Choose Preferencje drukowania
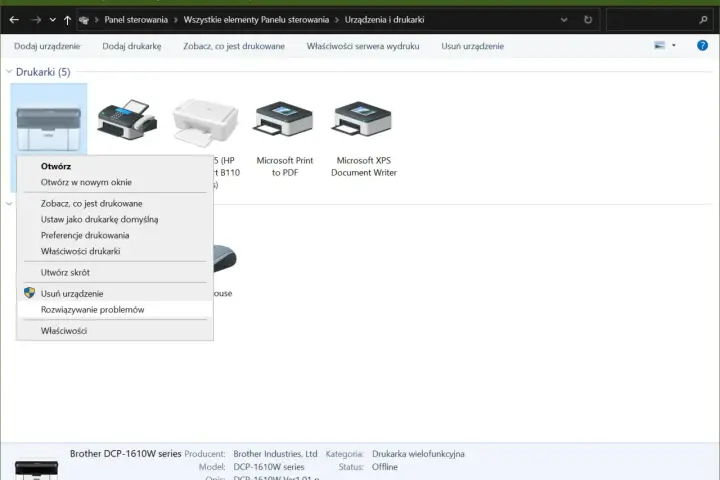 (x=115, y=235)
